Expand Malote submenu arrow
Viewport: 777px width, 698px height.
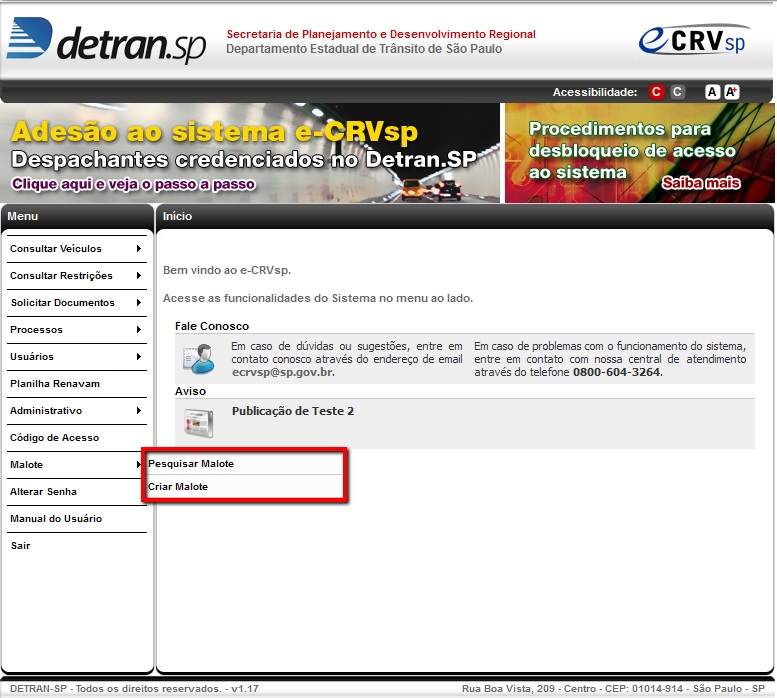click(x=139, y=465)
